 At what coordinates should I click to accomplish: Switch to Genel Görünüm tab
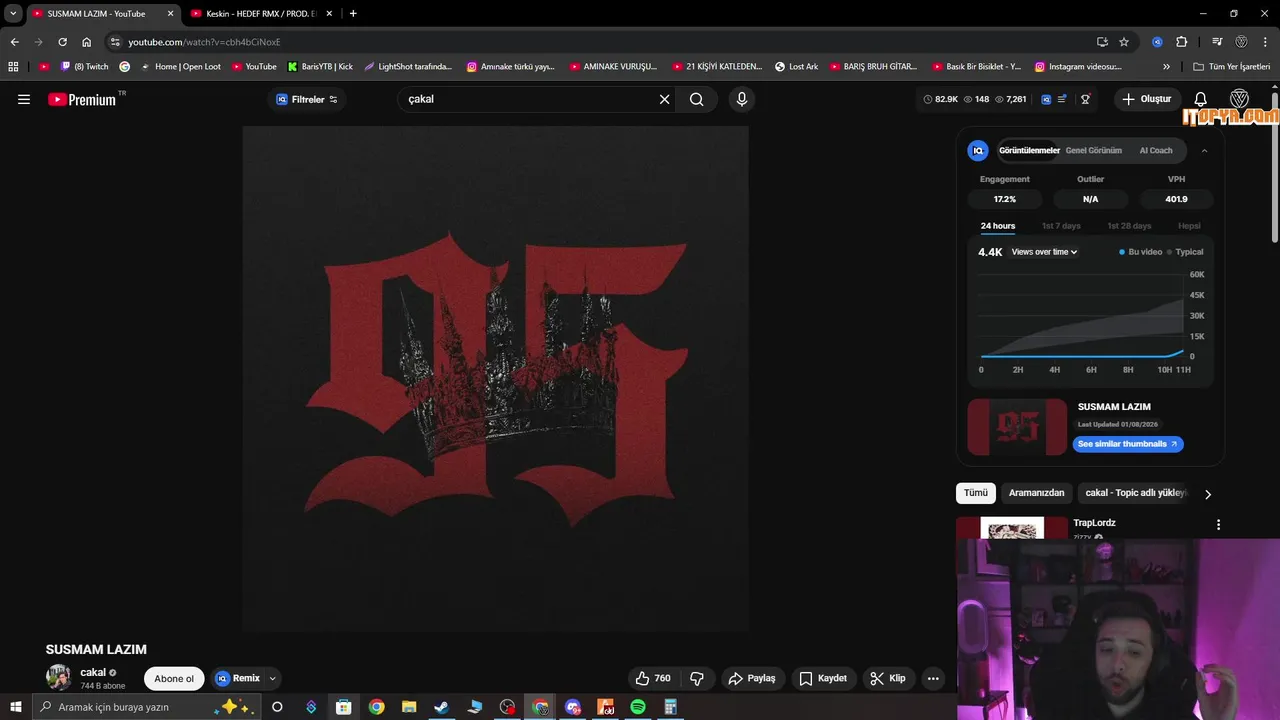click(1093, 150)
